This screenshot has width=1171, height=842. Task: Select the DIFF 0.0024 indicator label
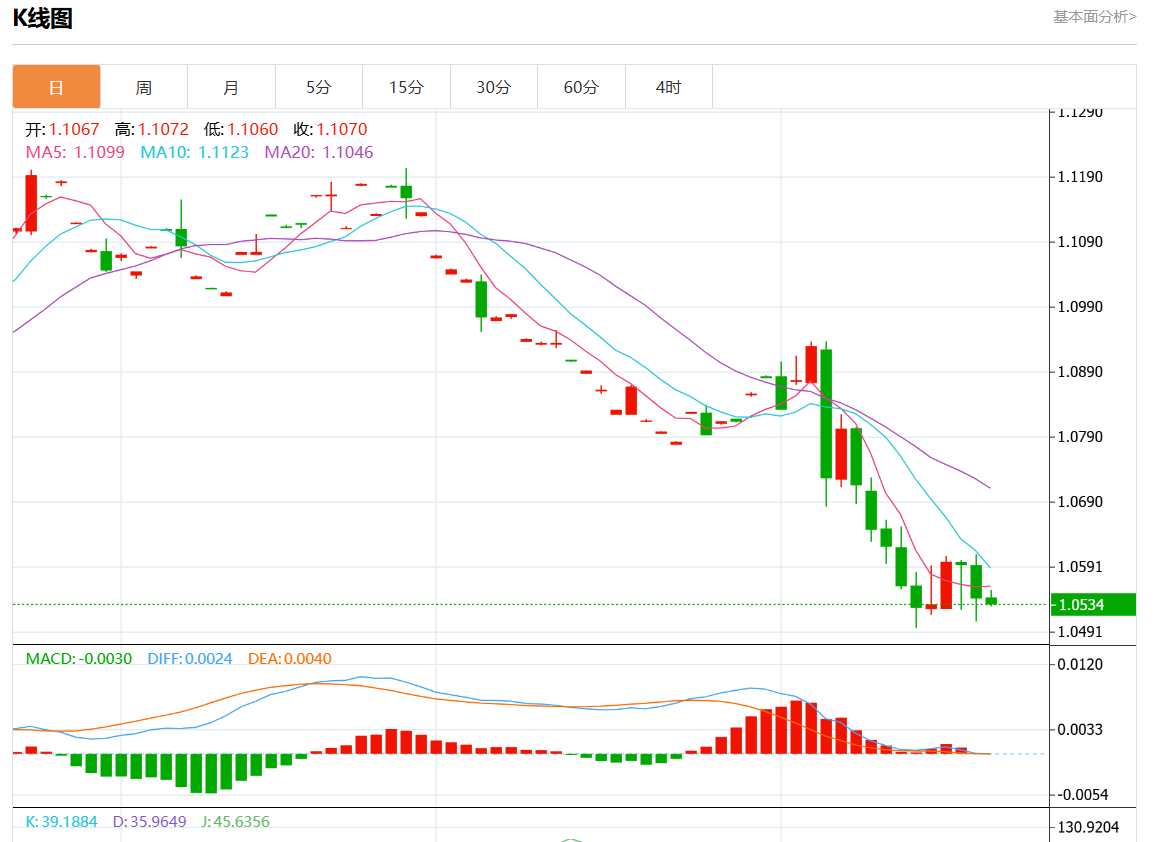190,659
